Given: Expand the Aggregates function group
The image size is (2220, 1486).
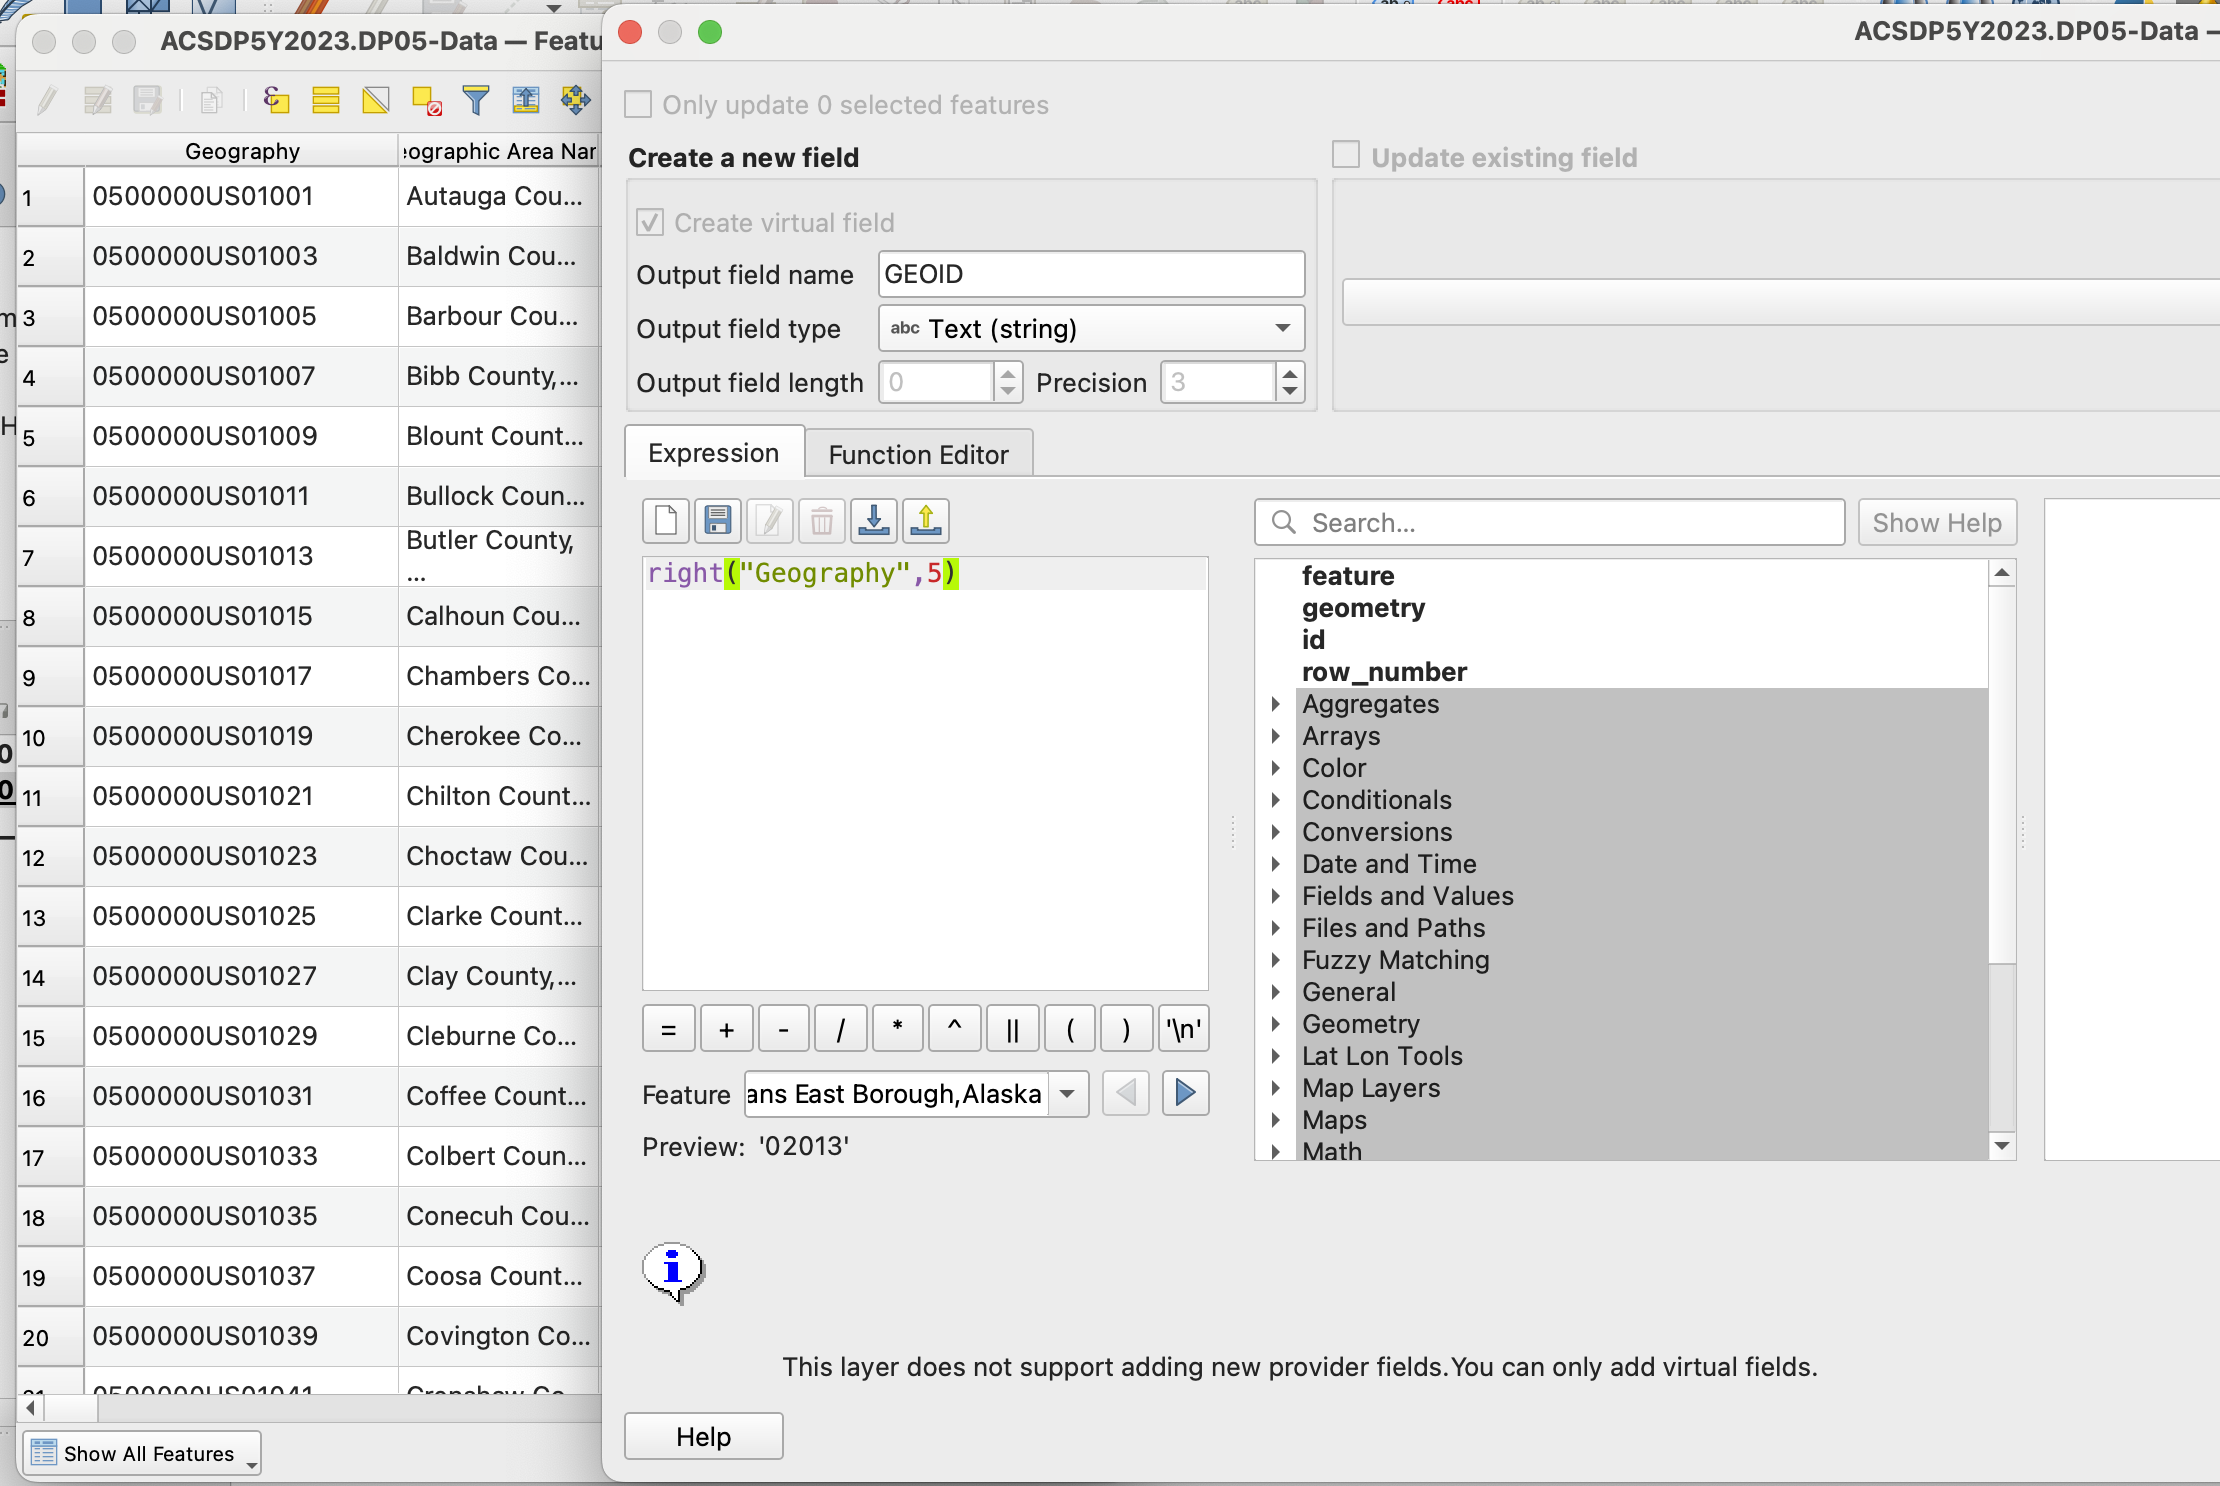Looking at the screenshot, I should (x=1276, y=704).
